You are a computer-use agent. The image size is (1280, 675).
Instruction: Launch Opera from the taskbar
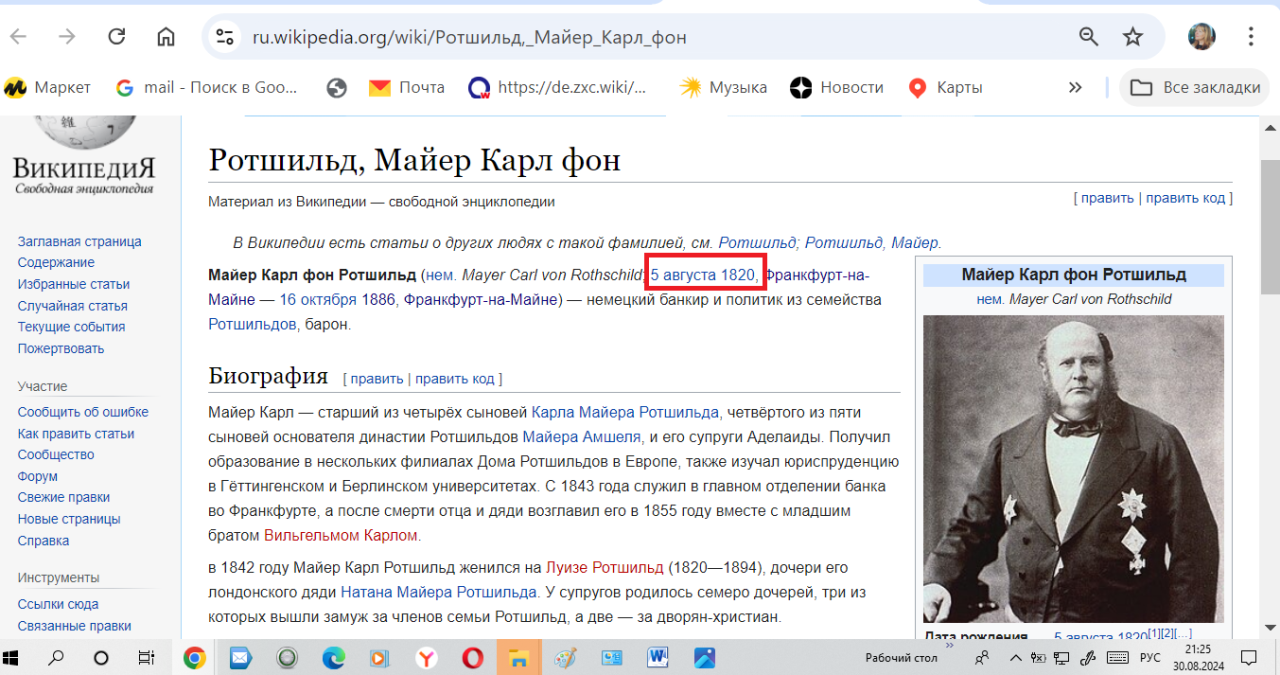(x=472, y=658)
